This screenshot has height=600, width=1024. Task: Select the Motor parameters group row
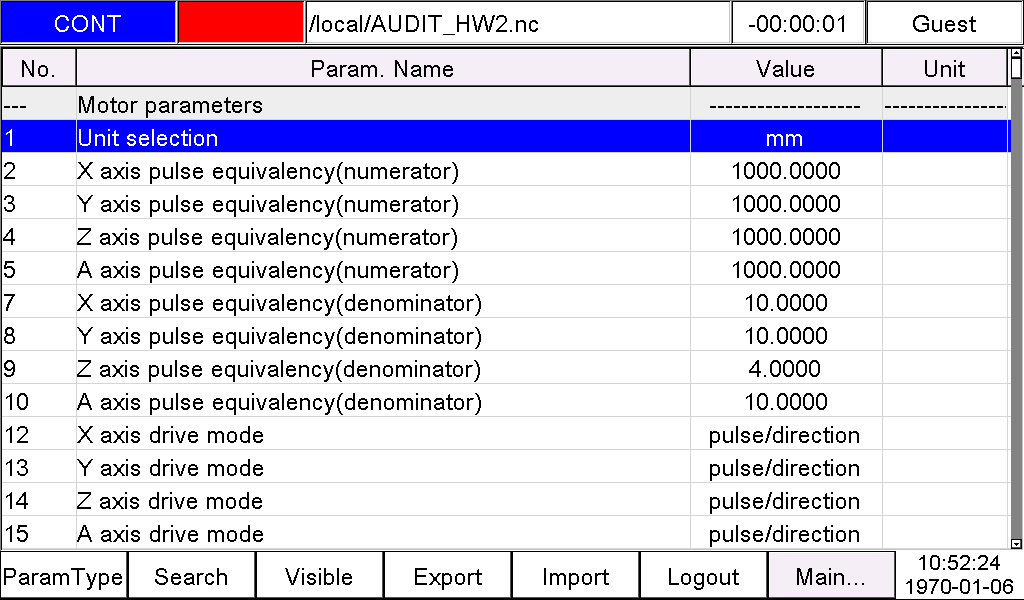pyautogui.click(x=505, y=104)
